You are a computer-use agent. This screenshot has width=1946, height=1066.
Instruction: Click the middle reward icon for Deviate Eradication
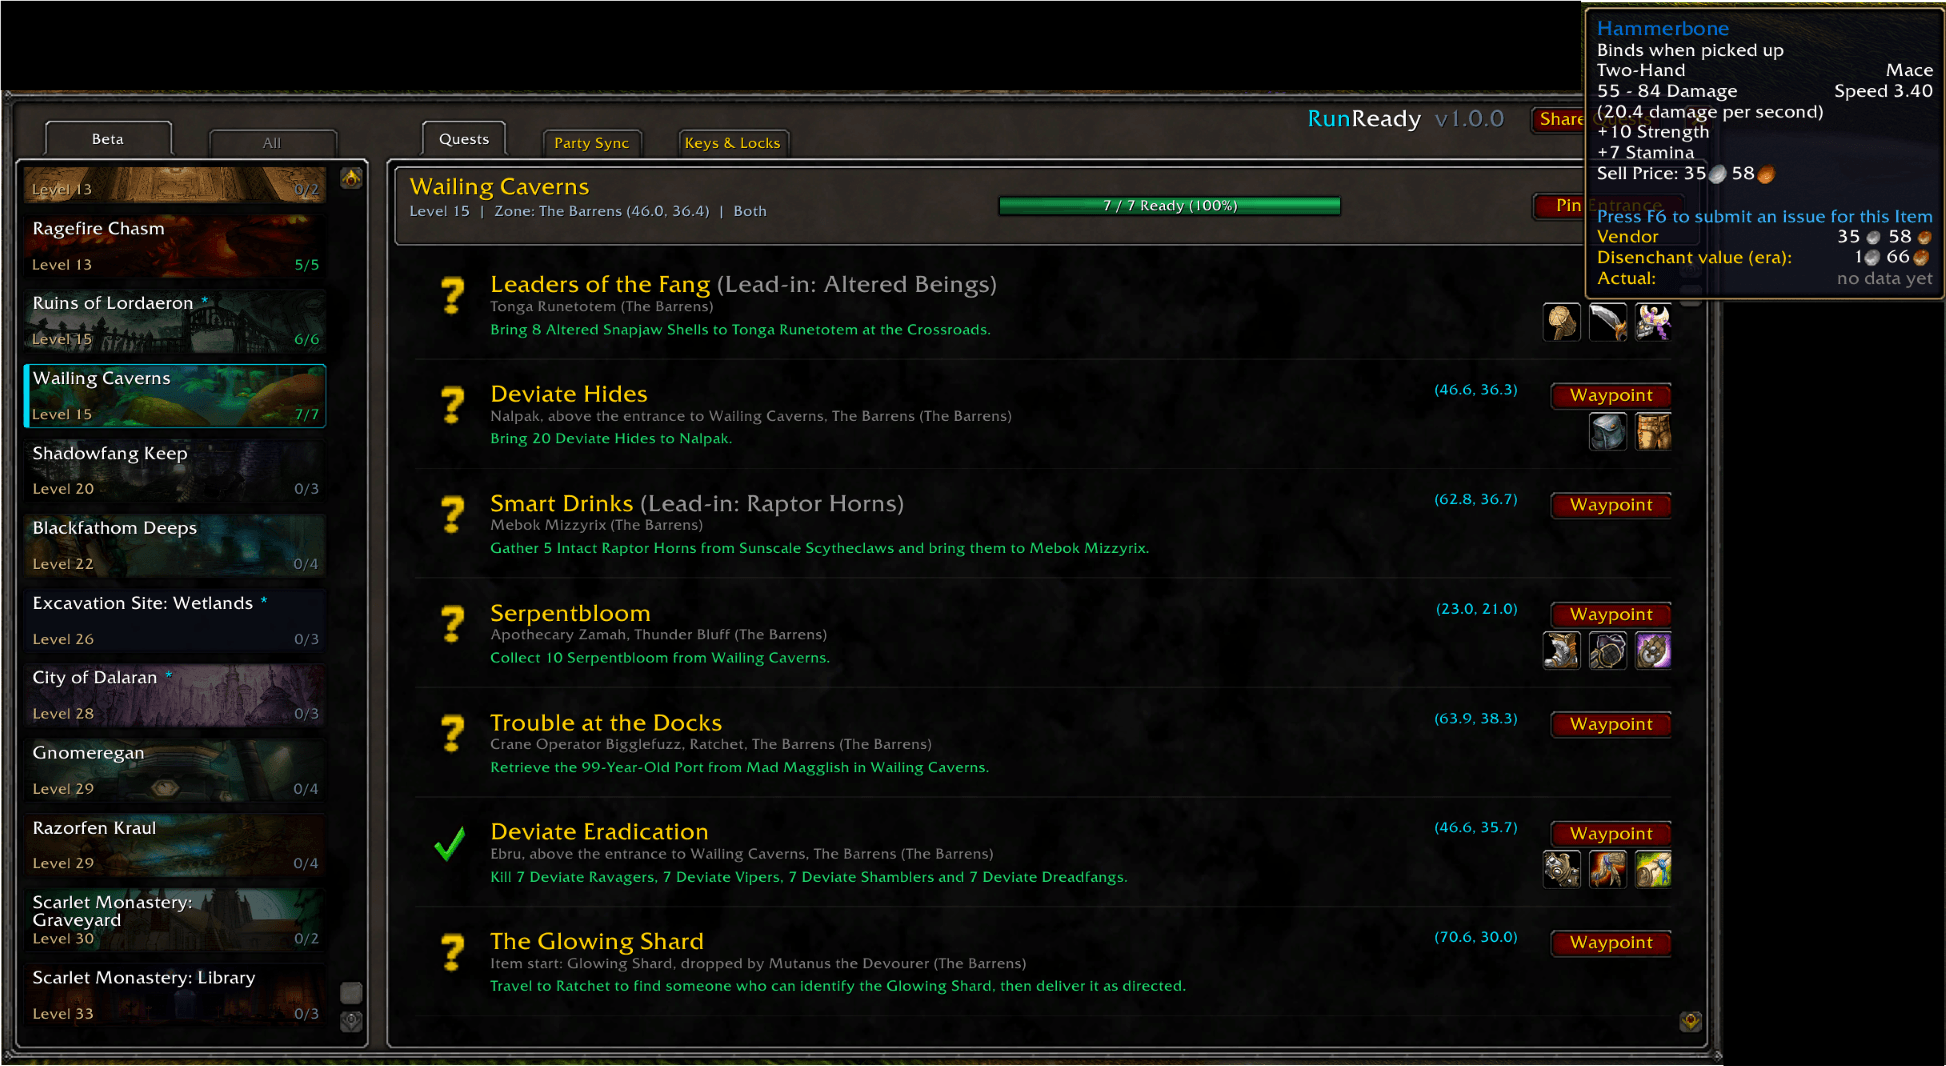(1608, 870)
